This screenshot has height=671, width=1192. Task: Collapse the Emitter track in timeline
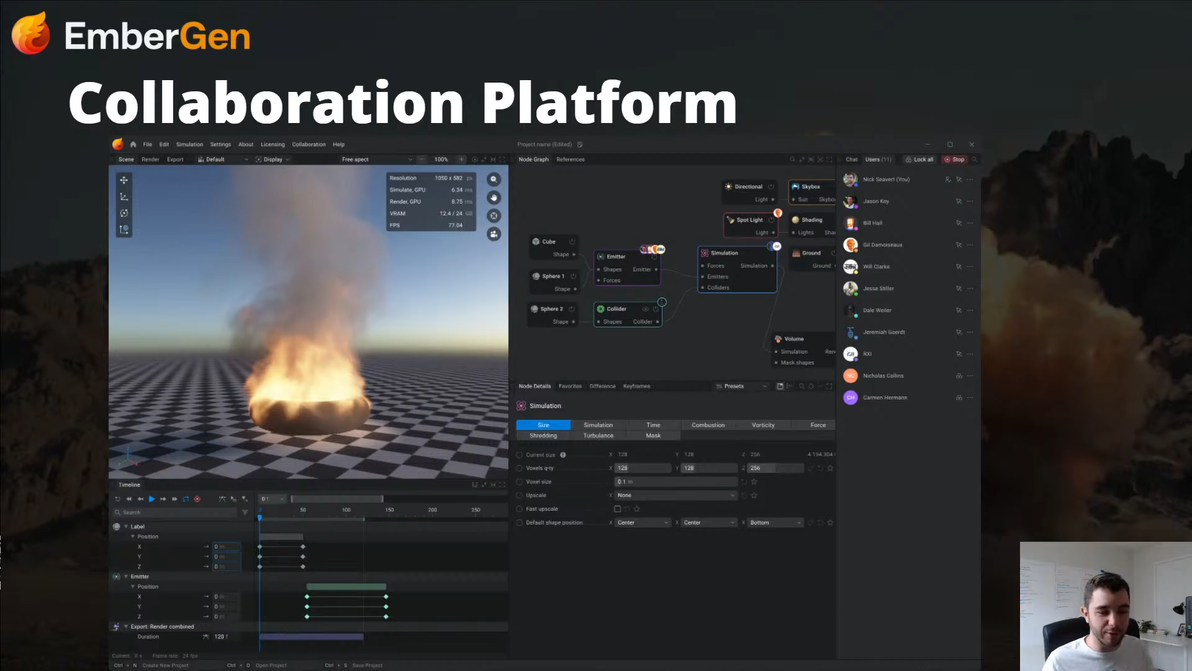[x=126, y=576]
